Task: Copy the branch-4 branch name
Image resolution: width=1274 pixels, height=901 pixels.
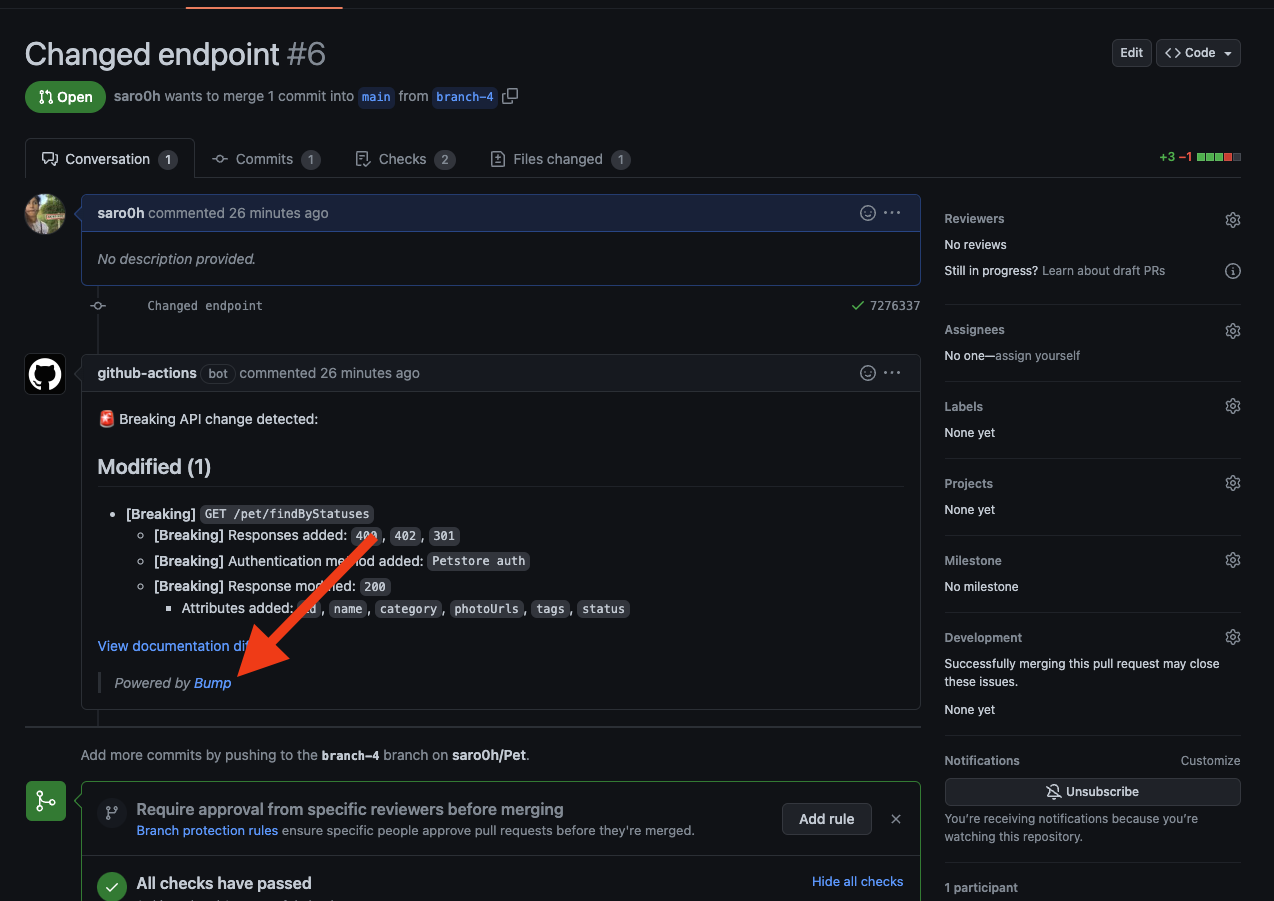Action: tap(510, 96)
